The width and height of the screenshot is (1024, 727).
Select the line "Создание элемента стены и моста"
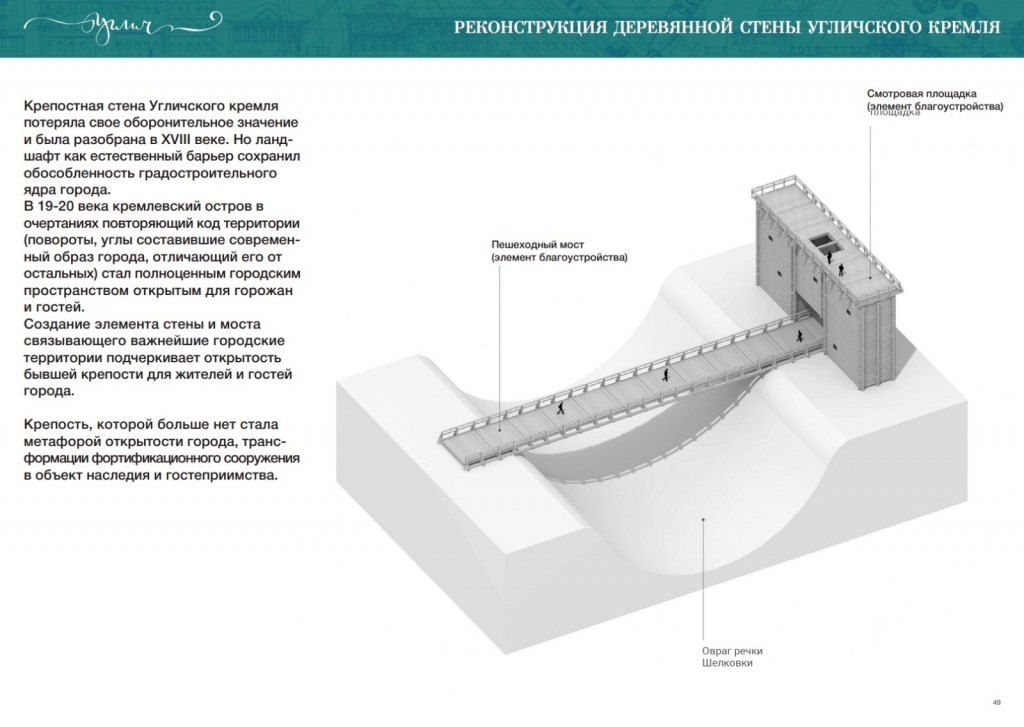tap(142, 324)
